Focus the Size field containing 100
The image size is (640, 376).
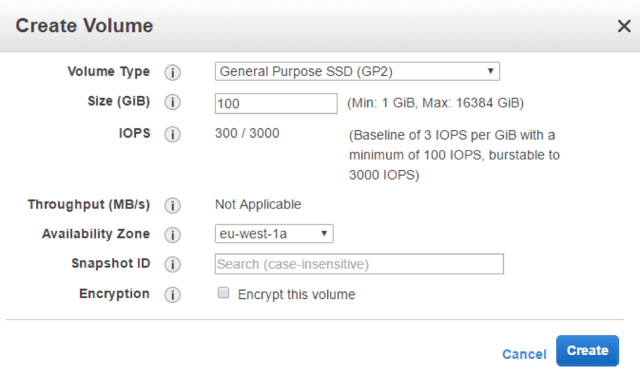tap(276, 103)
